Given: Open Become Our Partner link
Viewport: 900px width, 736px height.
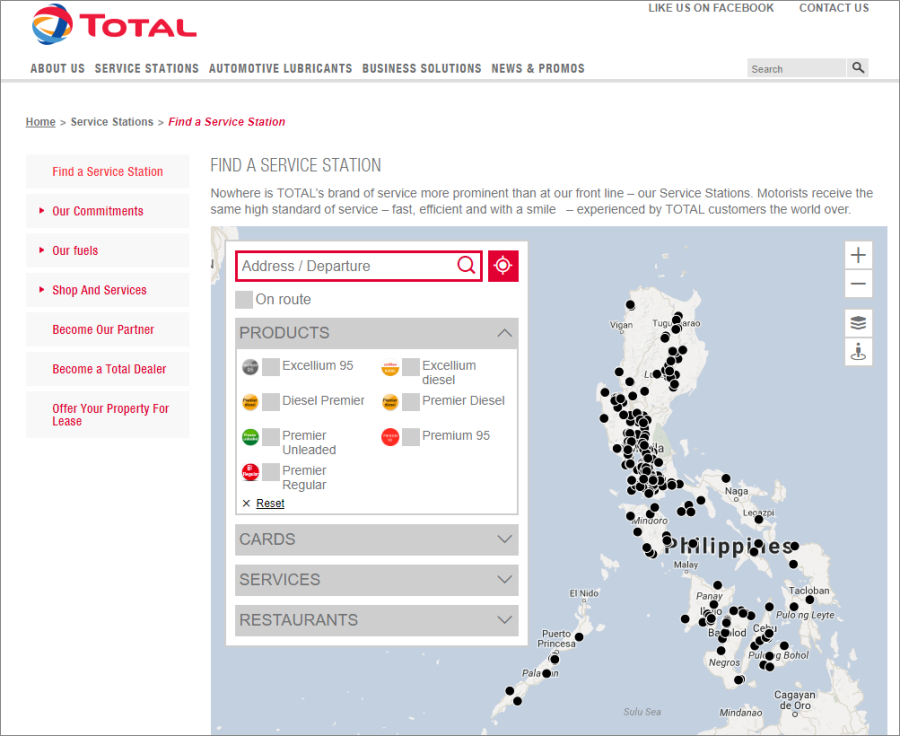Looking at the screenshot, I should click(x=107, y=330).
